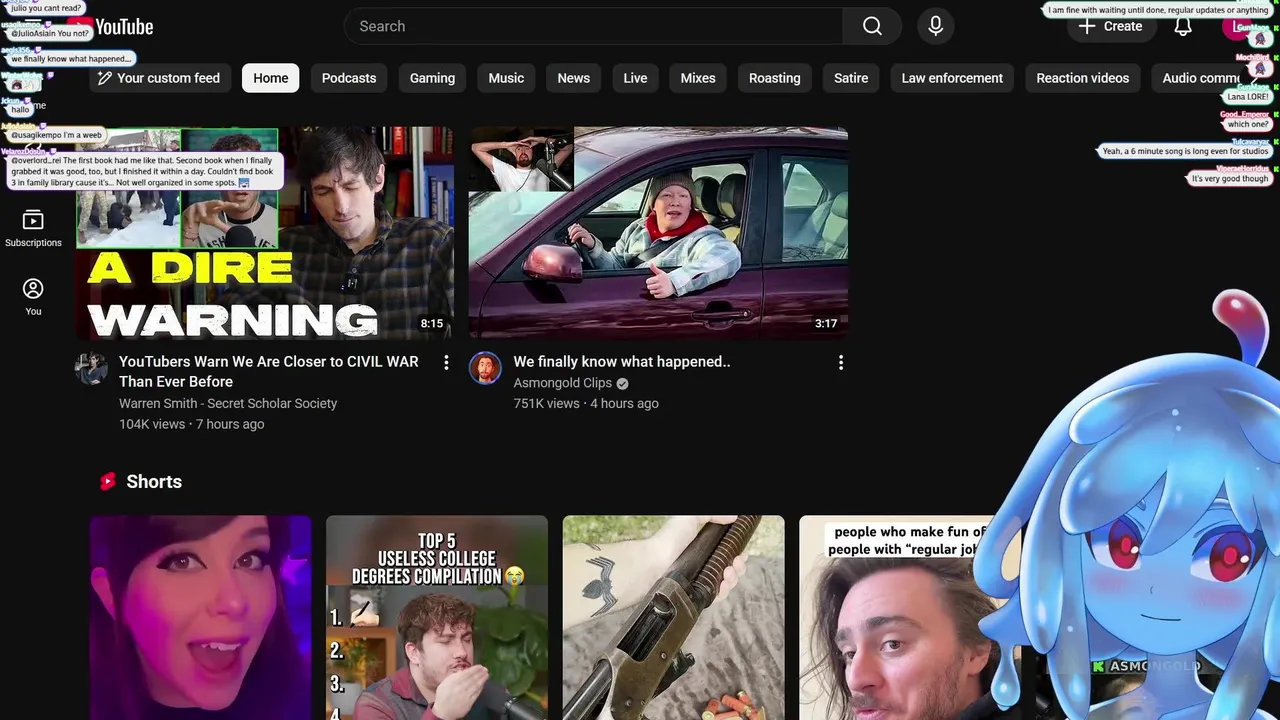Select the Live filter chip

[x=635, y=78]
